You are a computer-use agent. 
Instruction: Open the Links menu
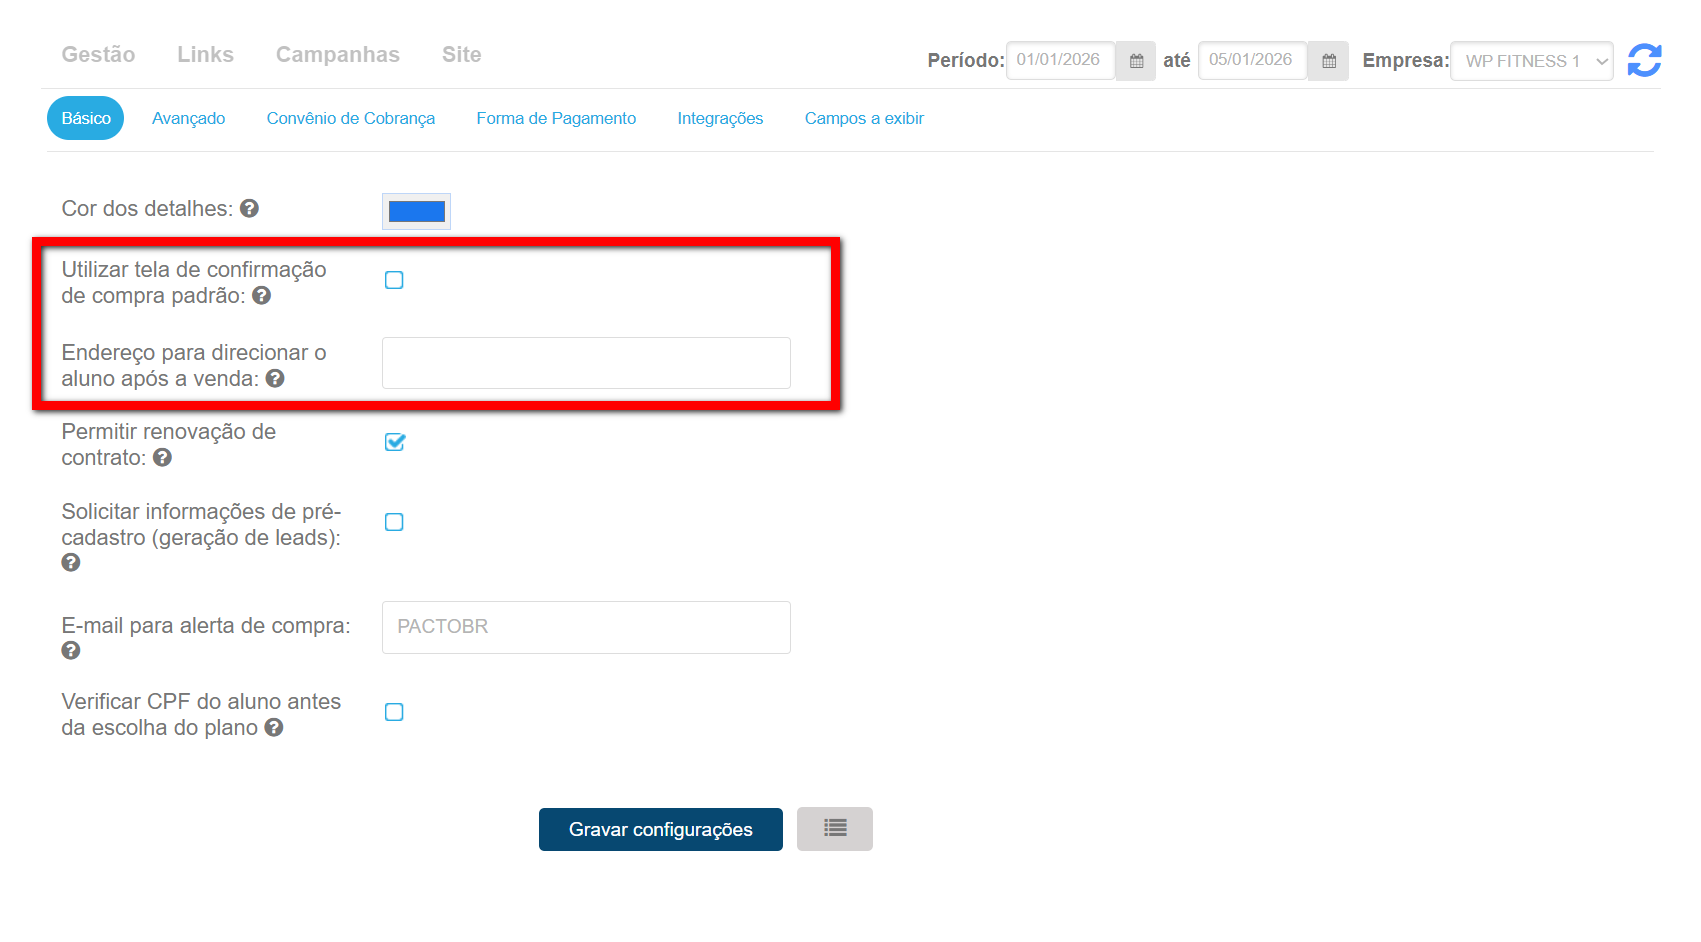pyautogui.click(x=205, y=55)
